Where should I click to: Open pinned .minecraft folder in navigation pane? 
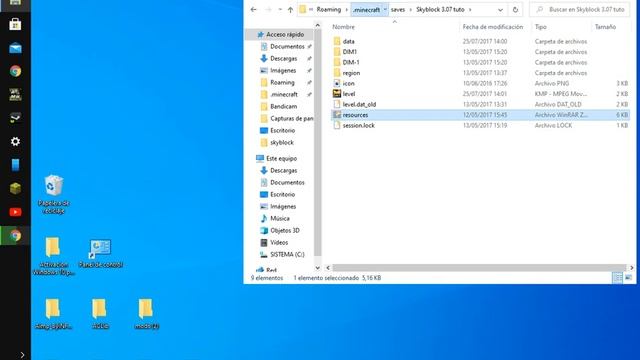284,94
